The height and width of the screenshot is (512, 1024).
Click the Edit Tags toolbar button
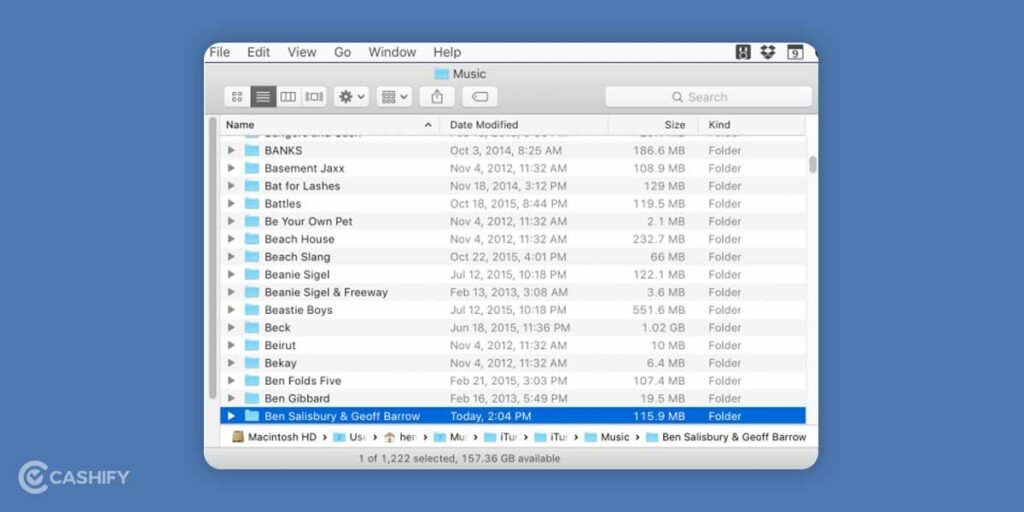[x=480, y=97]
